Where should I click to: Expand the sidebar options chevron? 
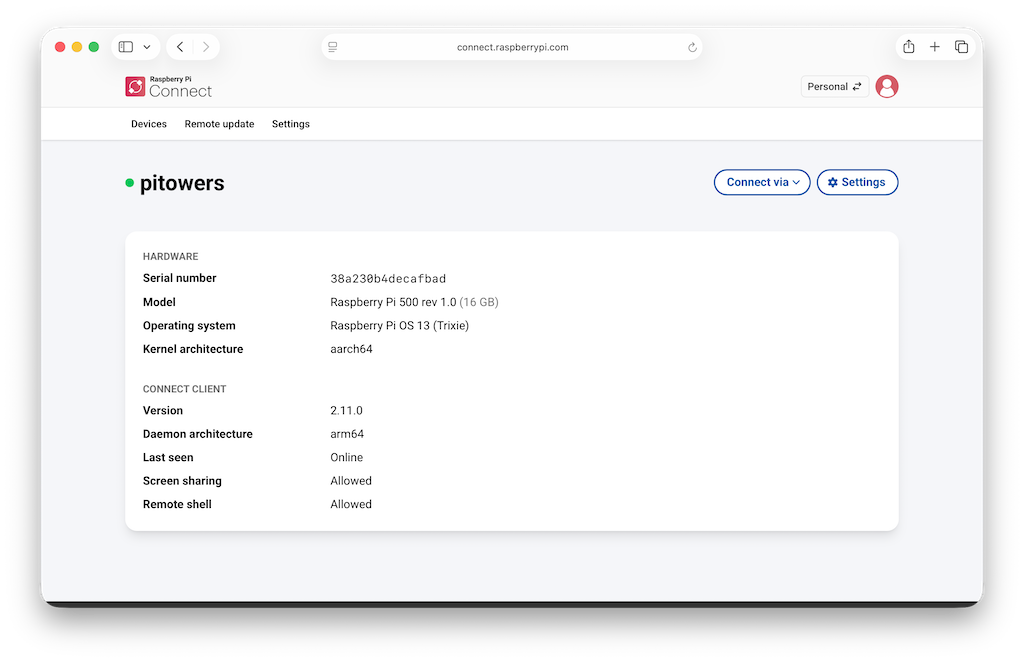pyautogui.click(x=147, y=47)
